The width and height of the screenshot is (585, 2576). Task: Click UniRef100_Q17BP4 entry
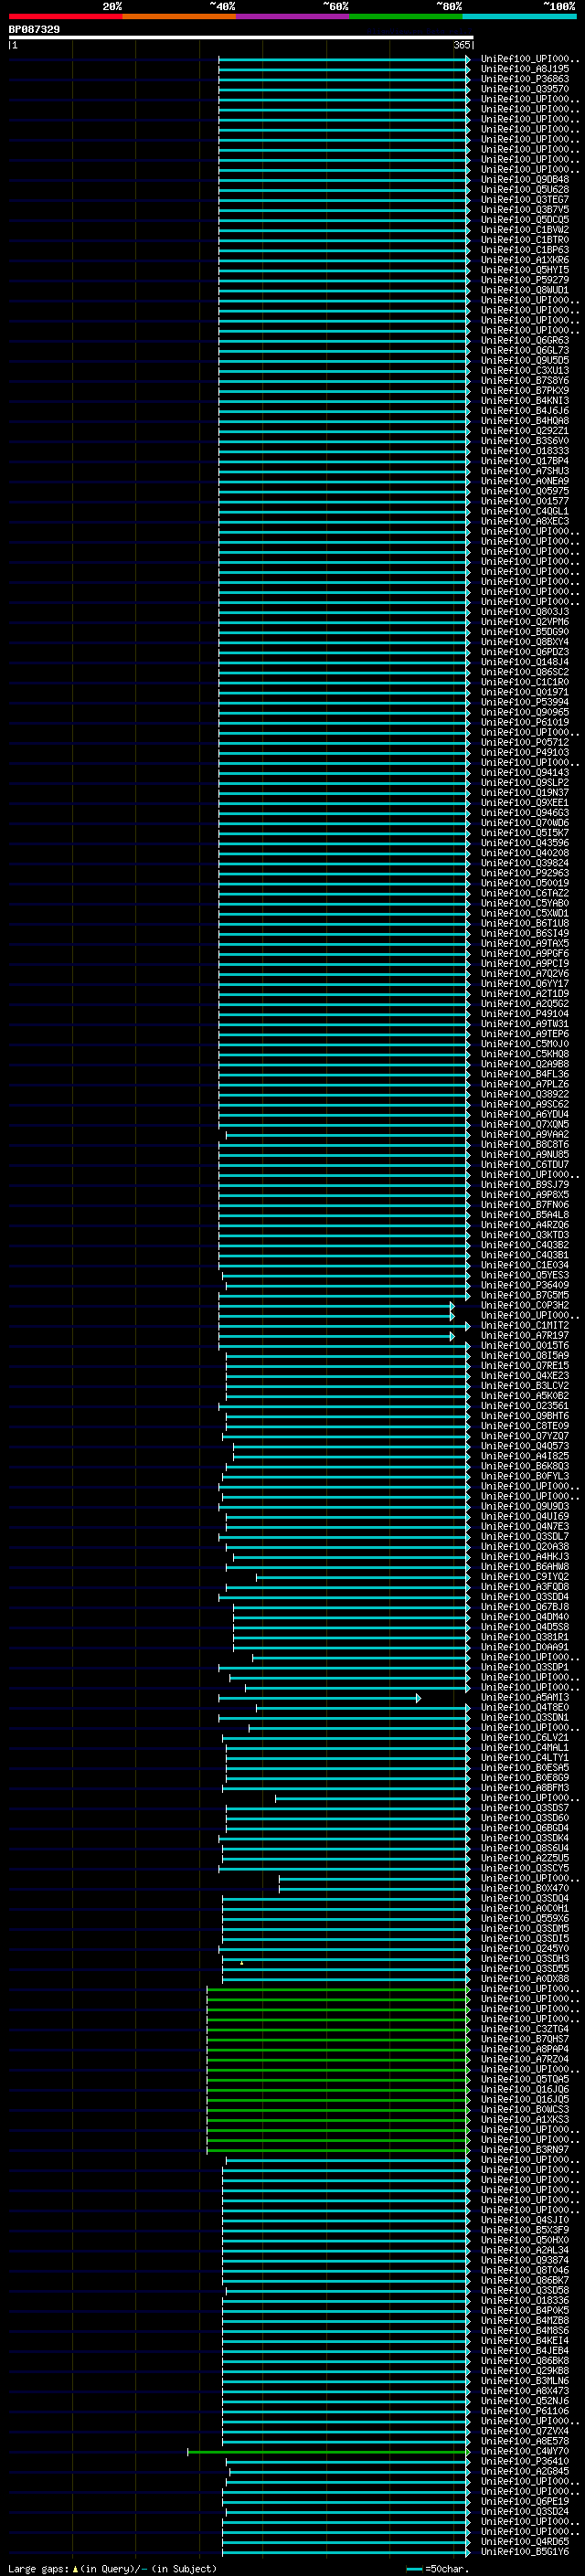click(525, 462)
